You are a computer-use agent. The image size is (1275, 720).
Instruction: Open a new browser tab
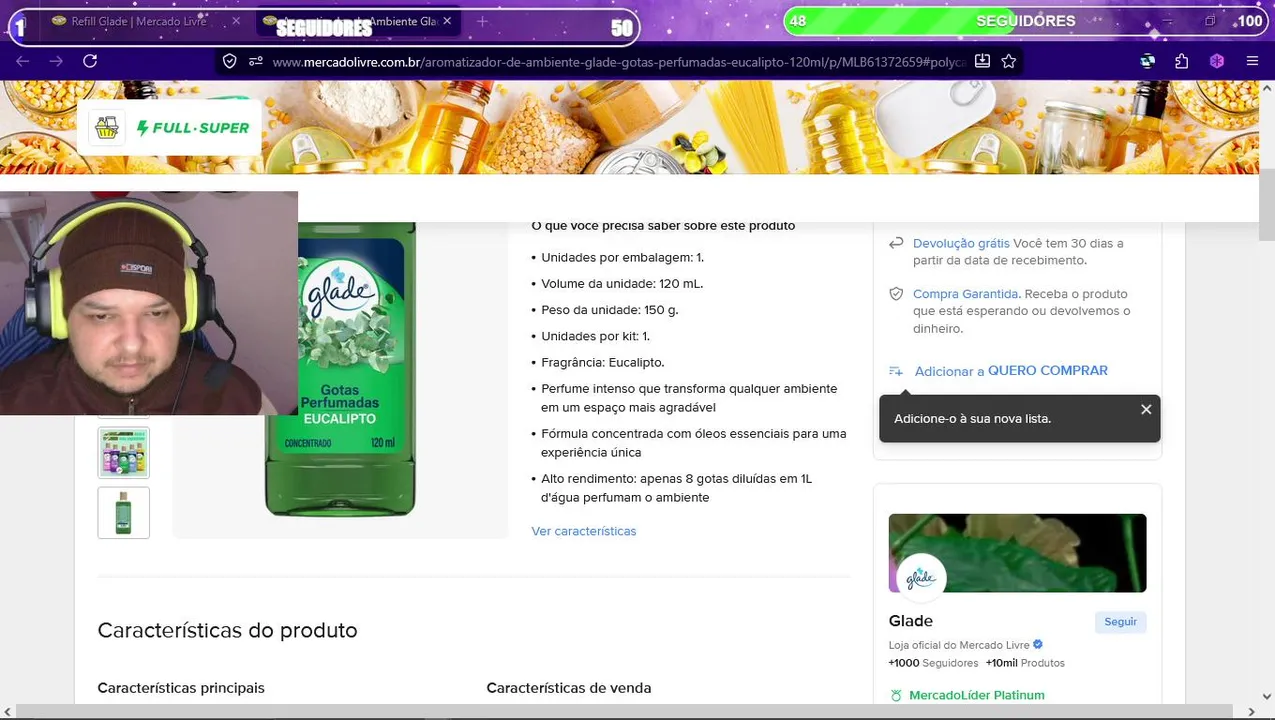pyautogui.click(x=482, y=21)
